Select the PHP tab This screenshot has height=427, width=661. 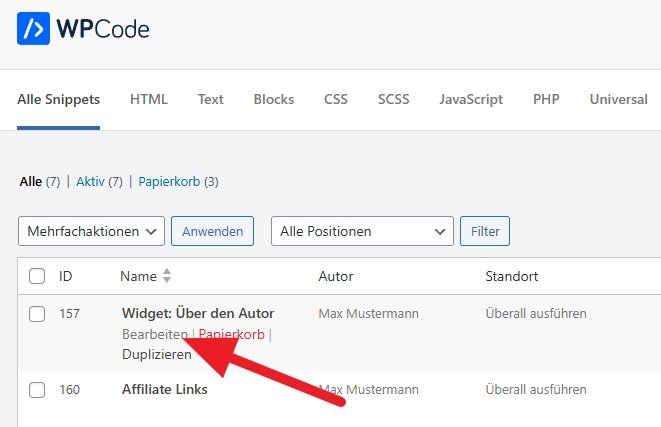(546, 99)
